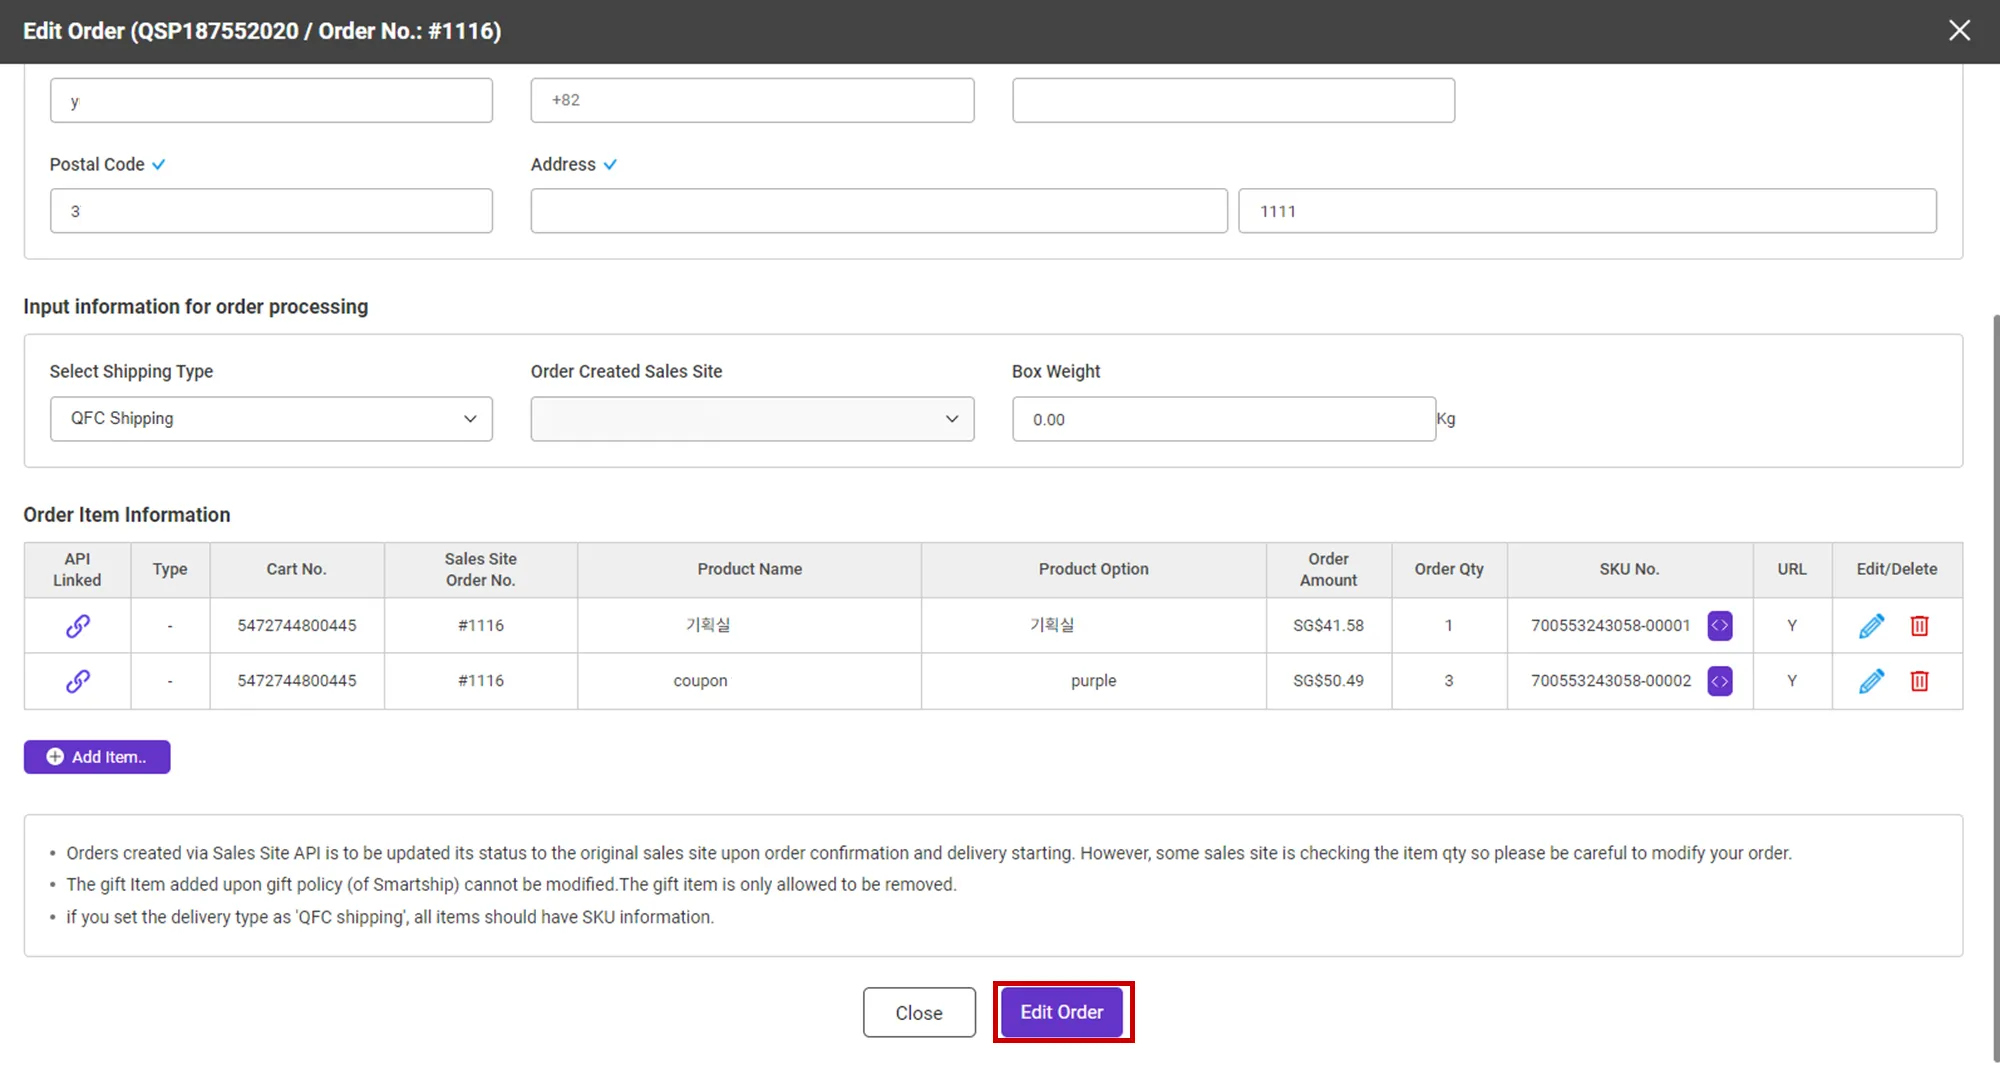Click API link icon for 기획실 item

[x=78, y=626]
